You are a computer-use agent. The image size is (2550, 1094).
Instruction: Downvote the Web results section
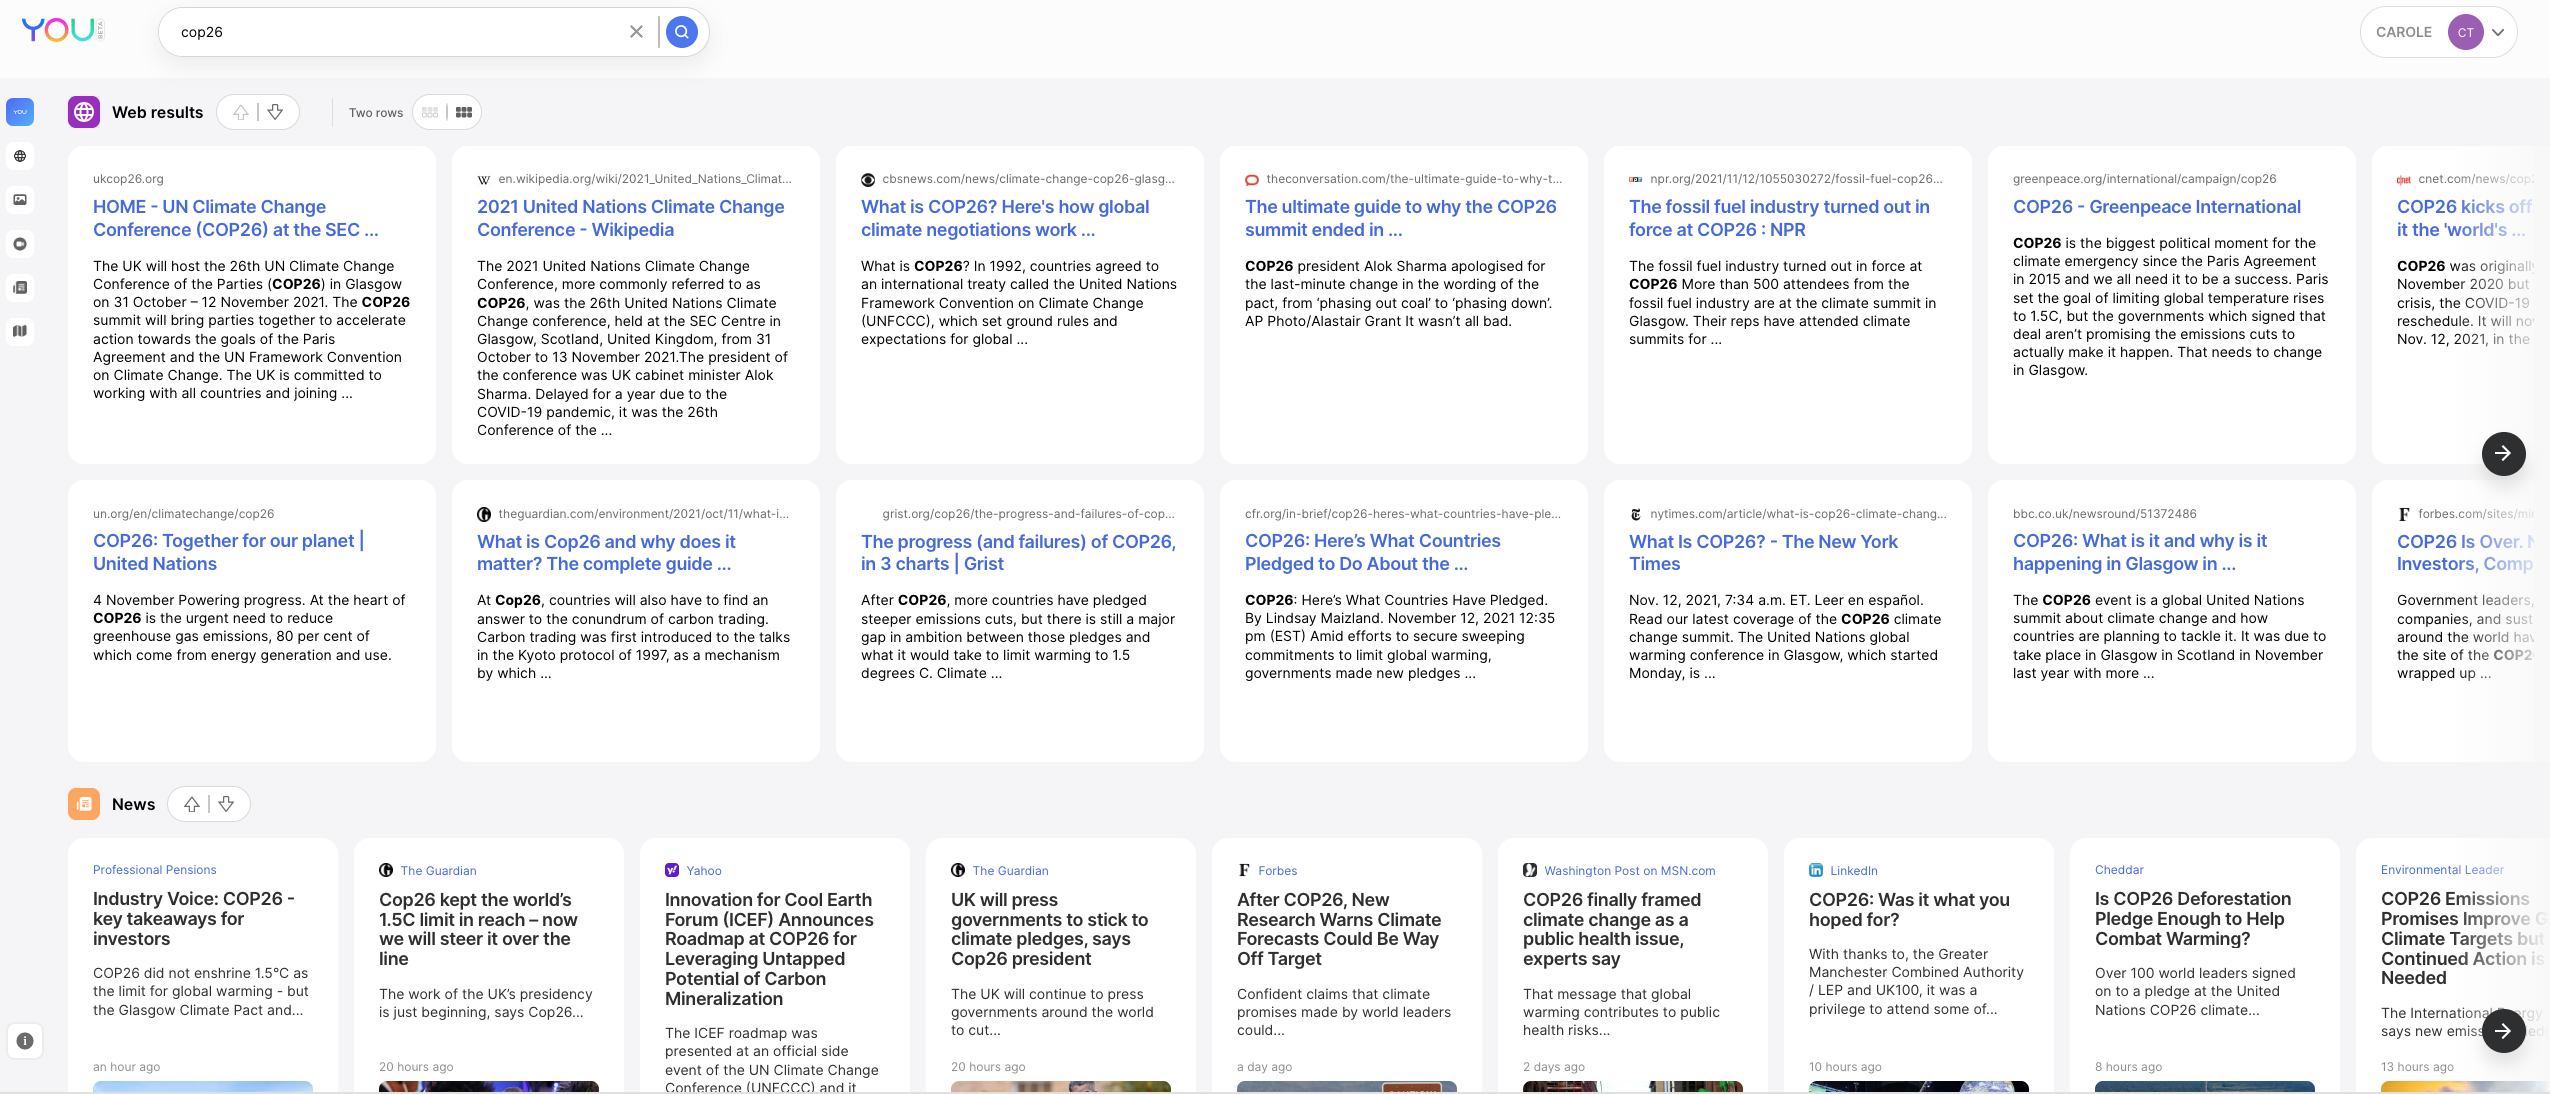[276, 113]
